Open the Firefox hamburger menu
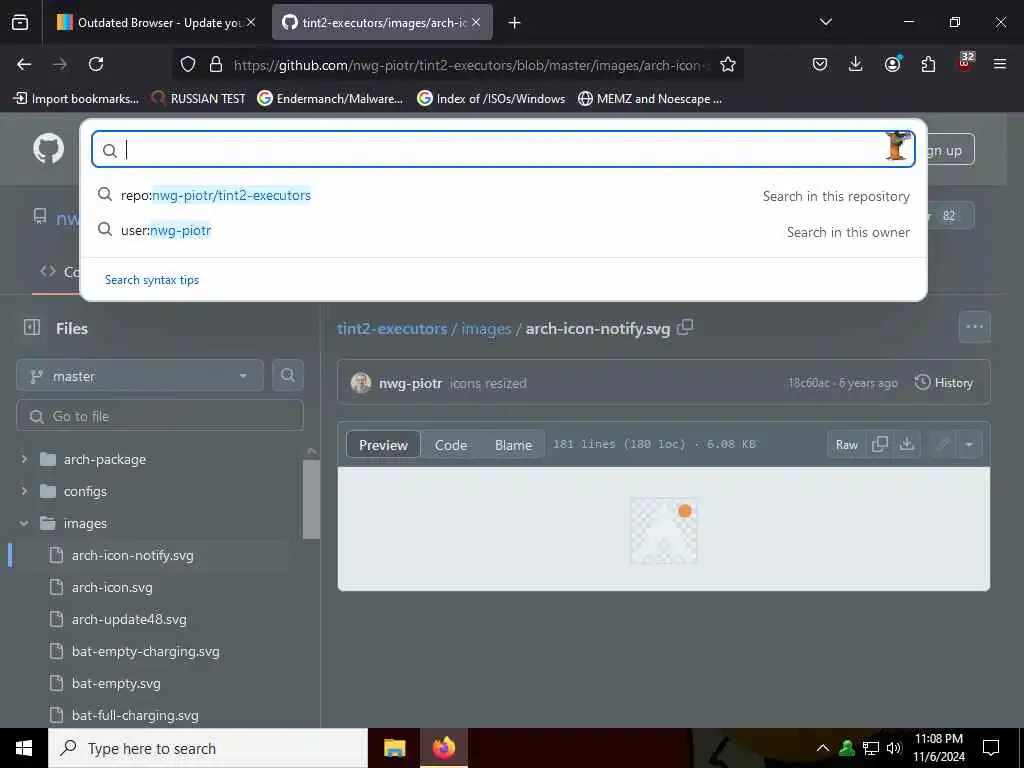 tap(1000, 64)
